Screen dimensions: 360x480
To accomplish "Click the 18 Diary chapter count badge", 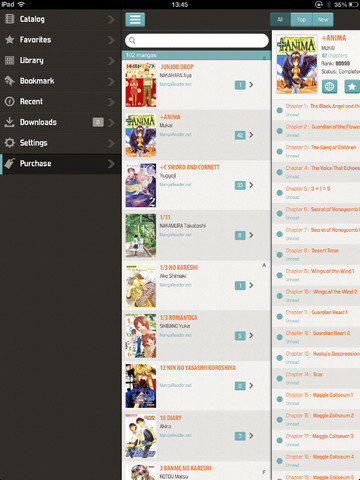I will point(240,436).
